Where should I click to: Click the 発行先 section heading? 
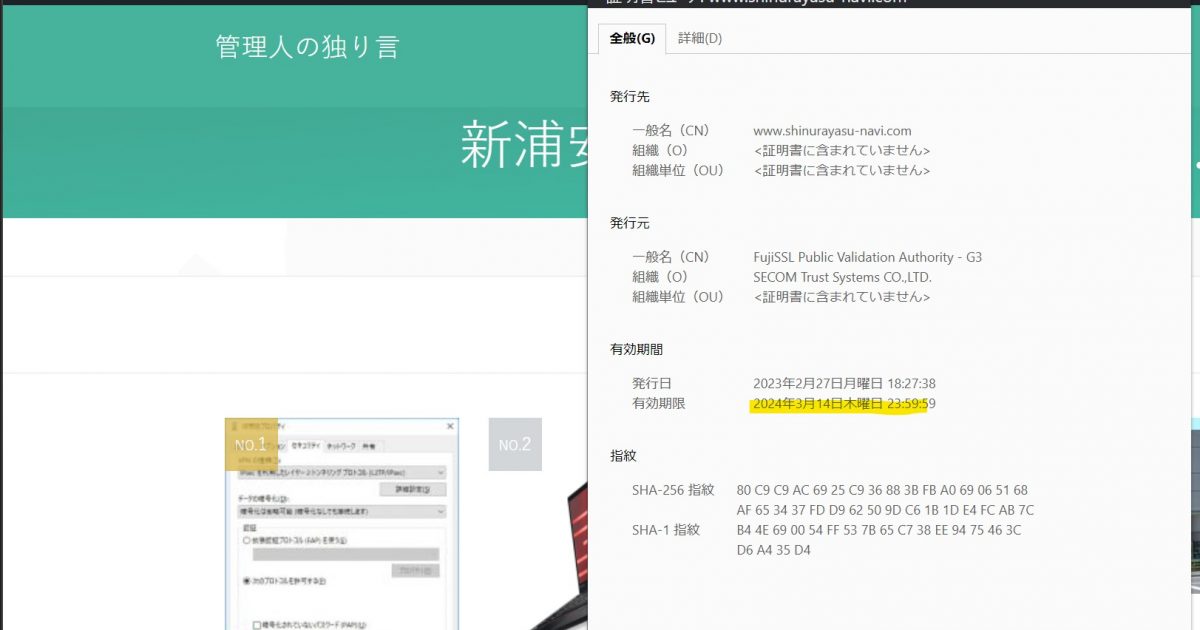tap(630, 97)
